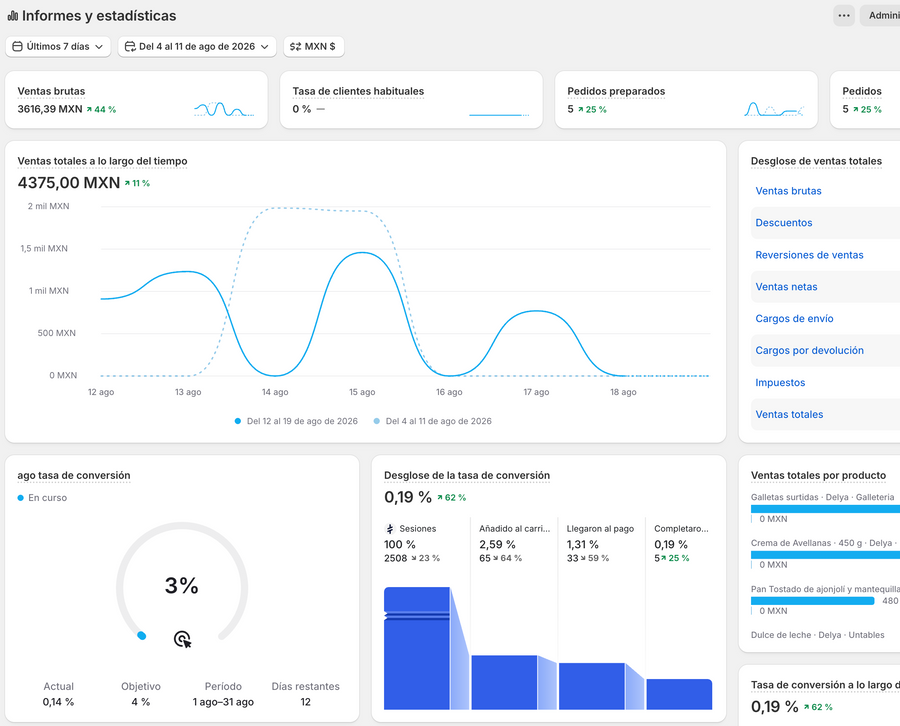Click the Sesiones funnel bar

tap(417, 648)
